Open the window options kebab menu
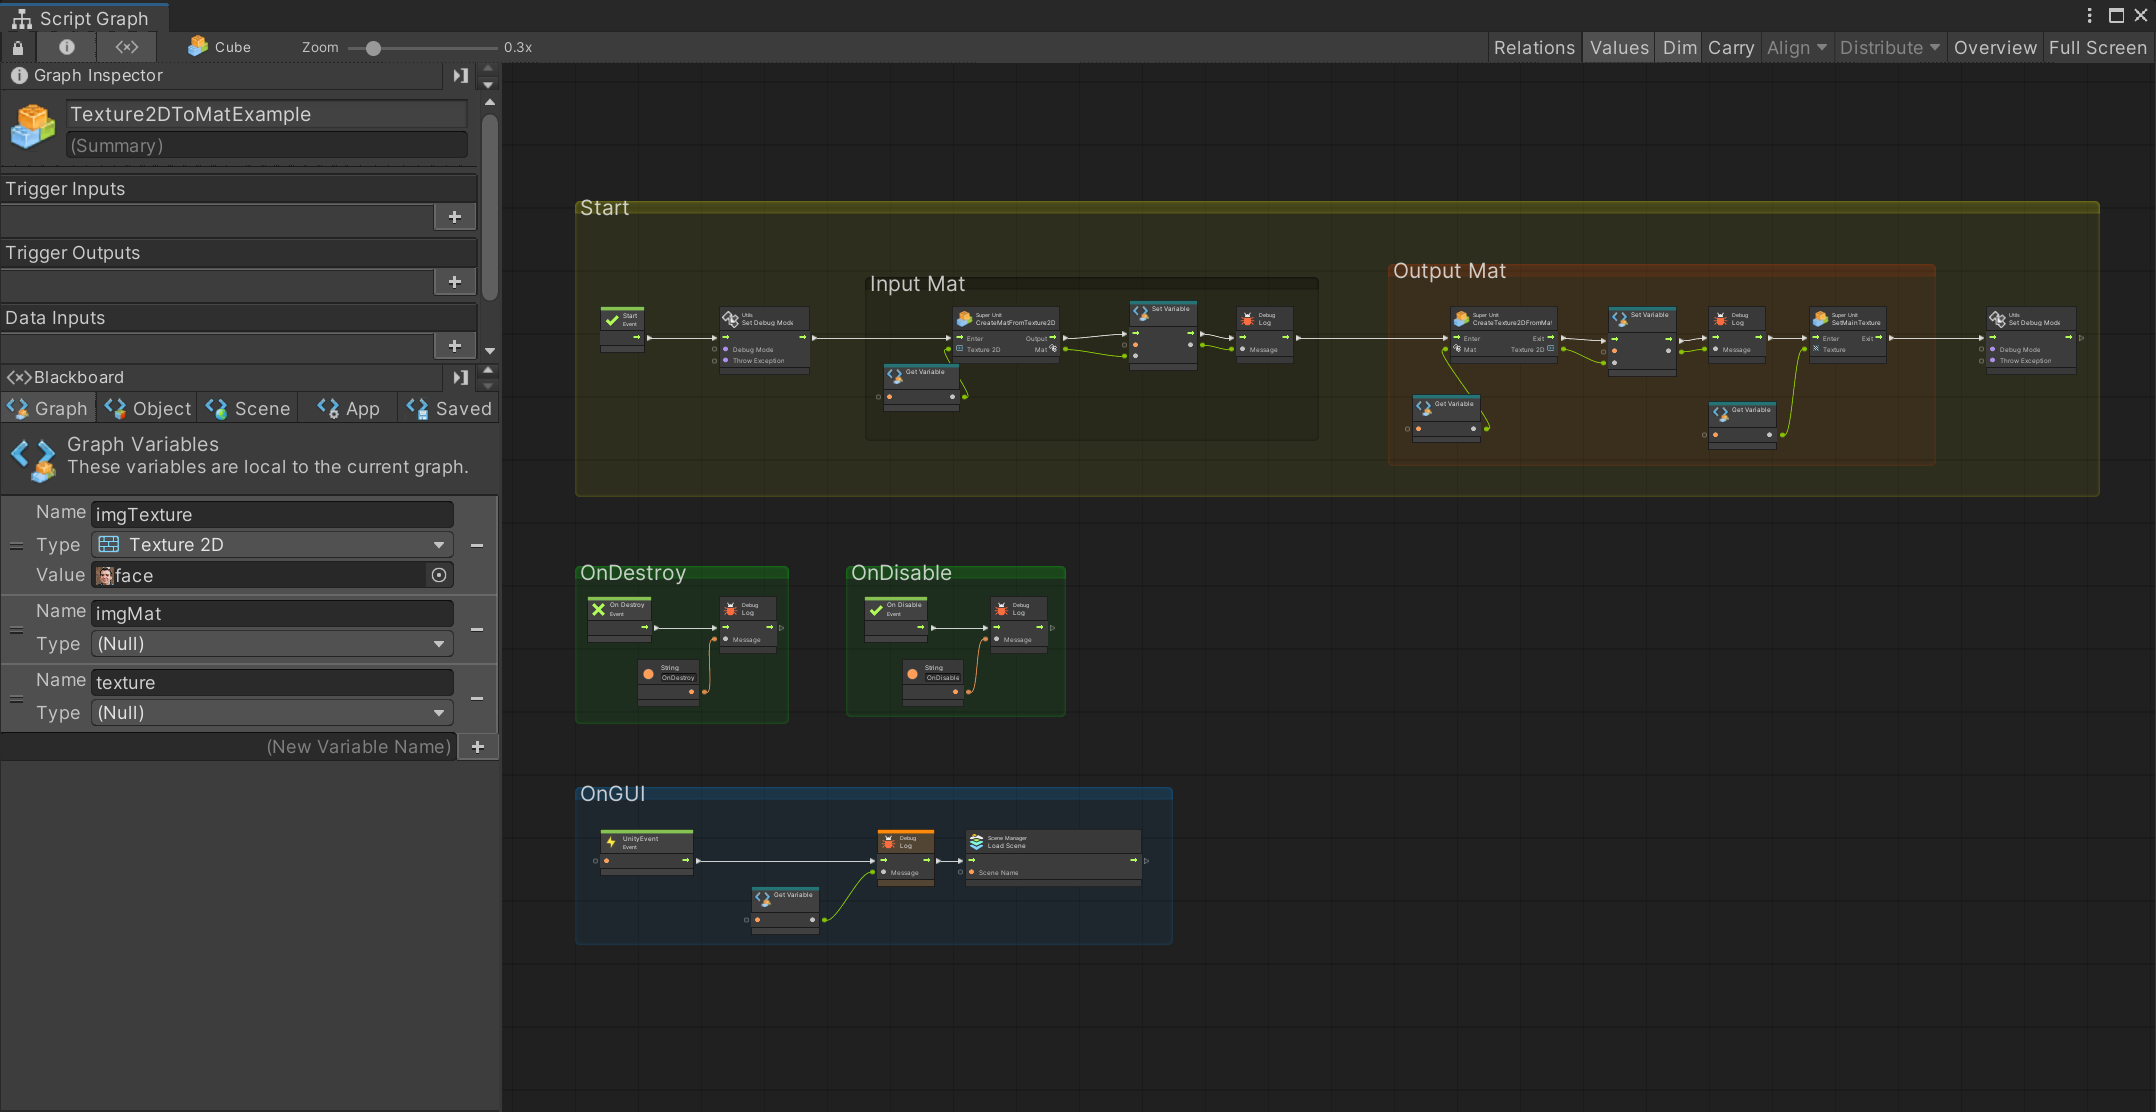Image resolution: width=2156 pixels, height=1112 pixels. (x=2089, y=16)
